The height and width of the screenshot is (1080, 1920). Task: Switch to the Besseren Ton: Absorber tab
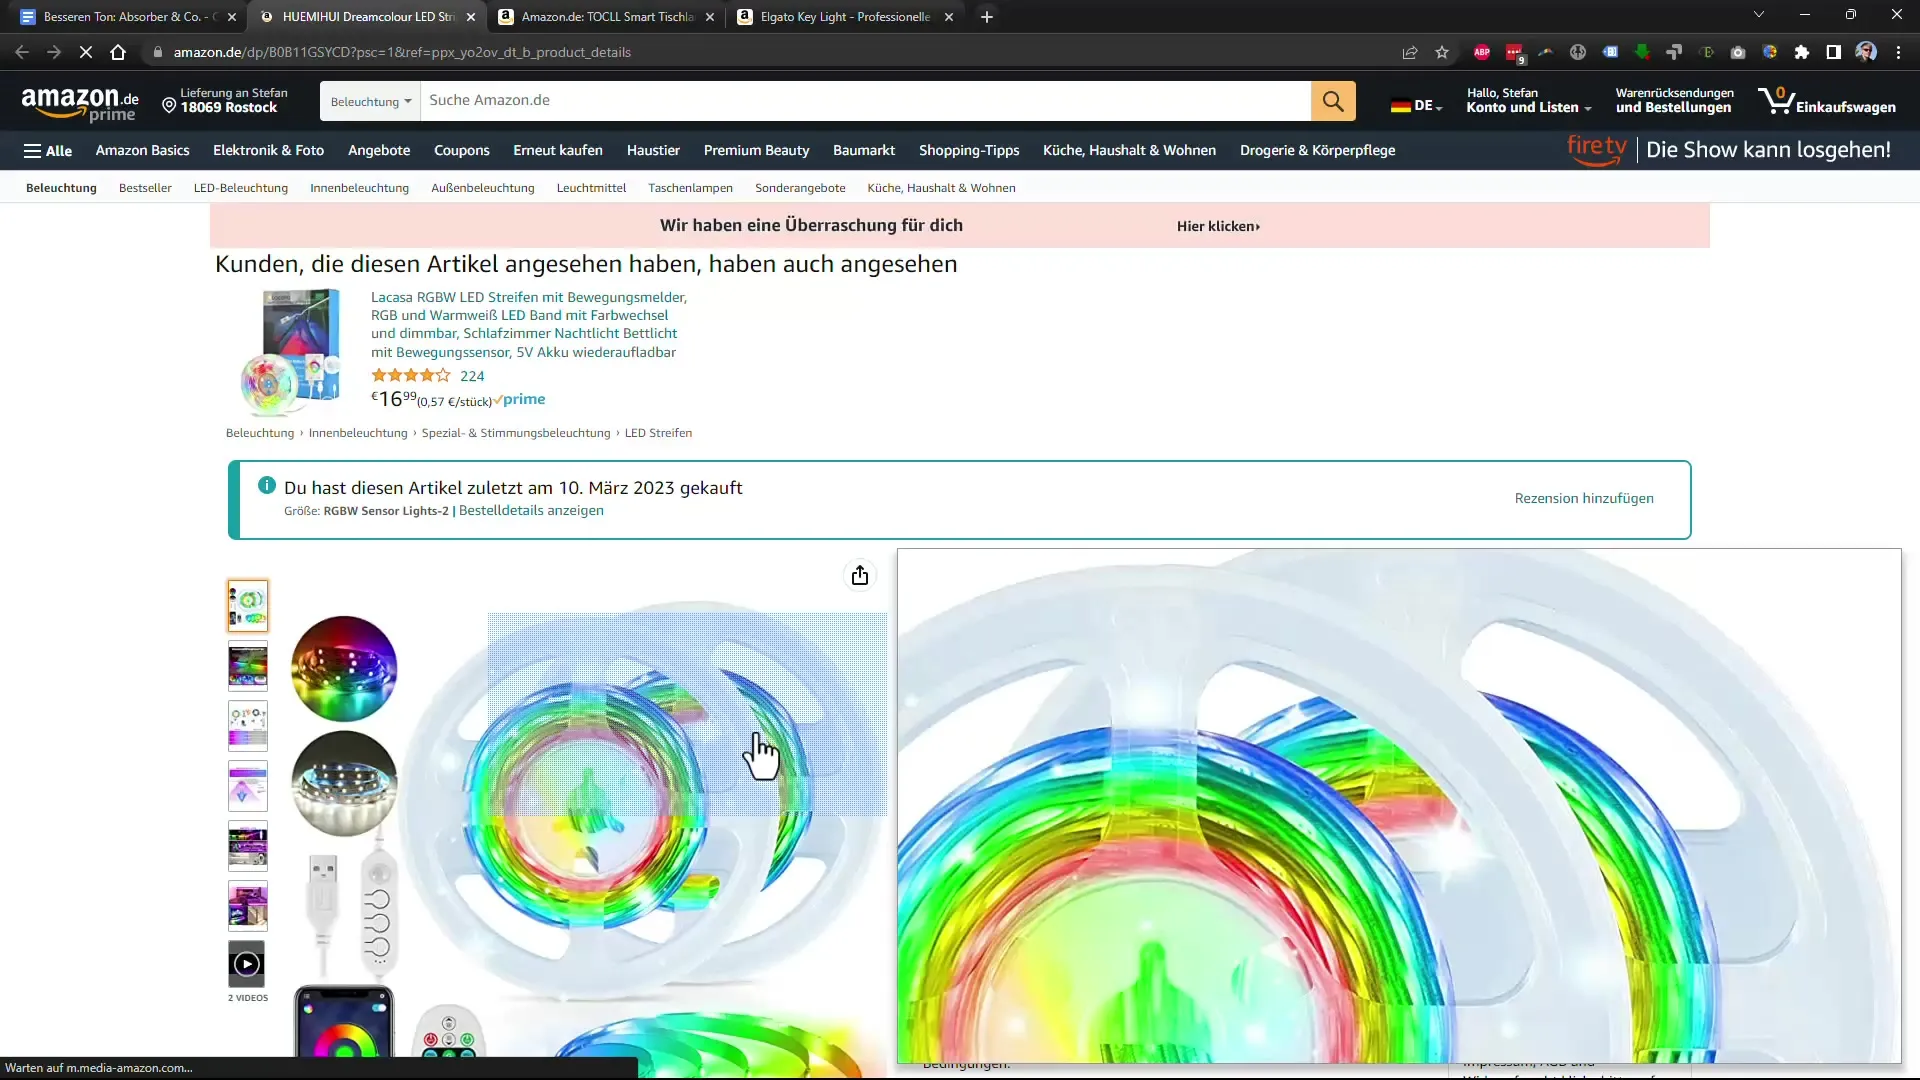(x=129, y=17)
